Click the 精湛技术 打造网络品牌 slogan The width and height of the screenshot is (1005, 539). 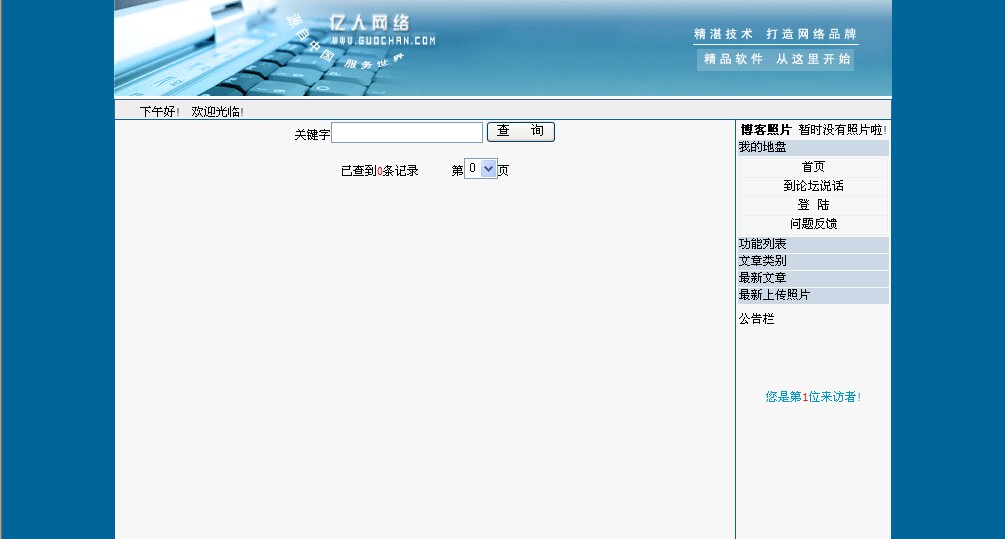(775, 34)
